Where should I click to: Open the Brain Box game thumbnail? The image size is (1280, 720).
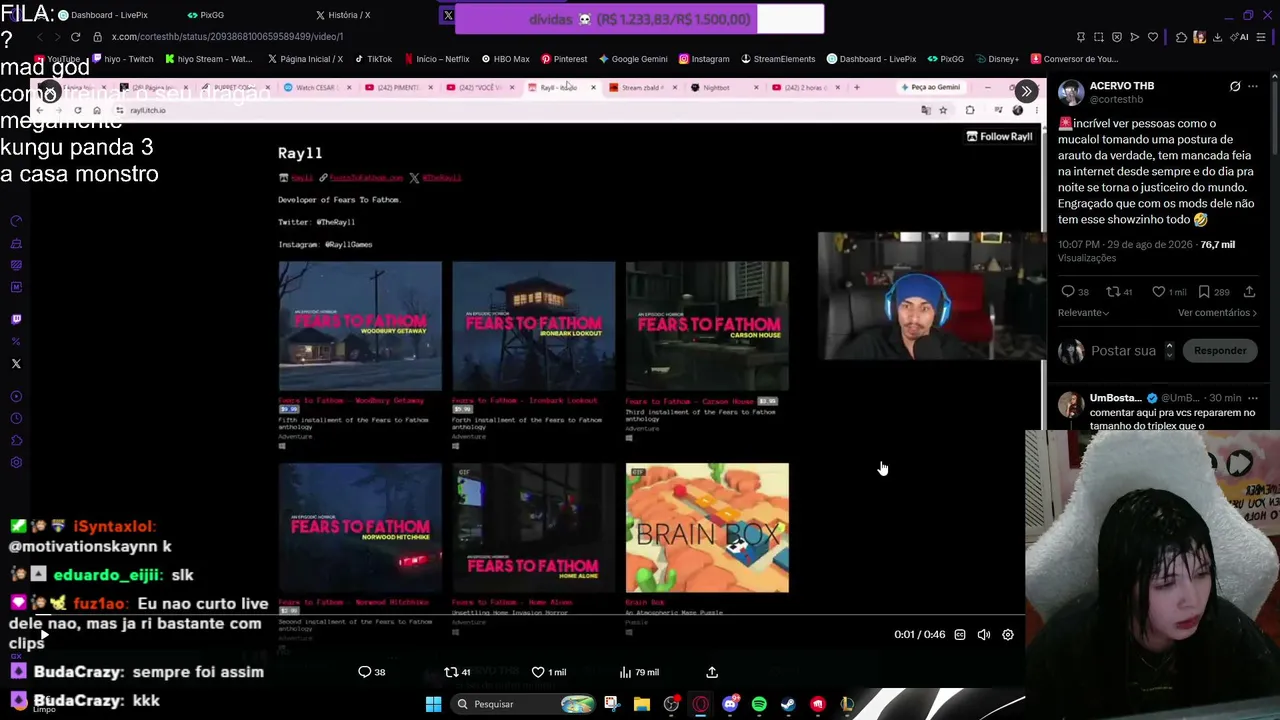tap(707, 528)
